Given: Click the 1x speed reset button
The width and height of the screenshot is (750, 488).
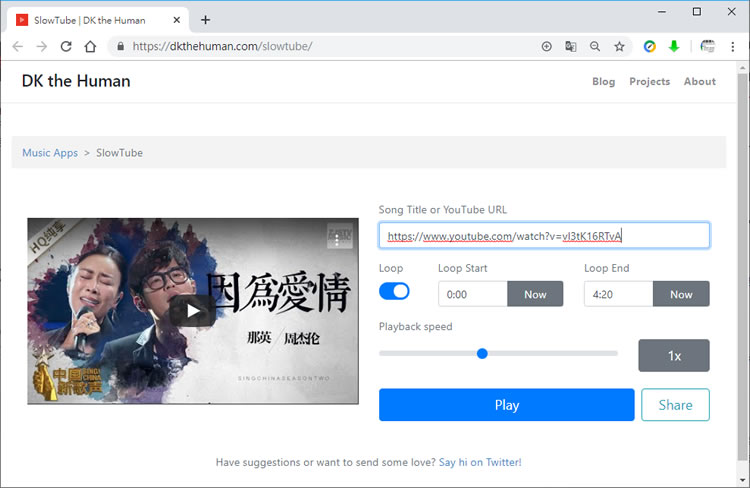Looking at the screenshot, I should [x=674, y=355].
